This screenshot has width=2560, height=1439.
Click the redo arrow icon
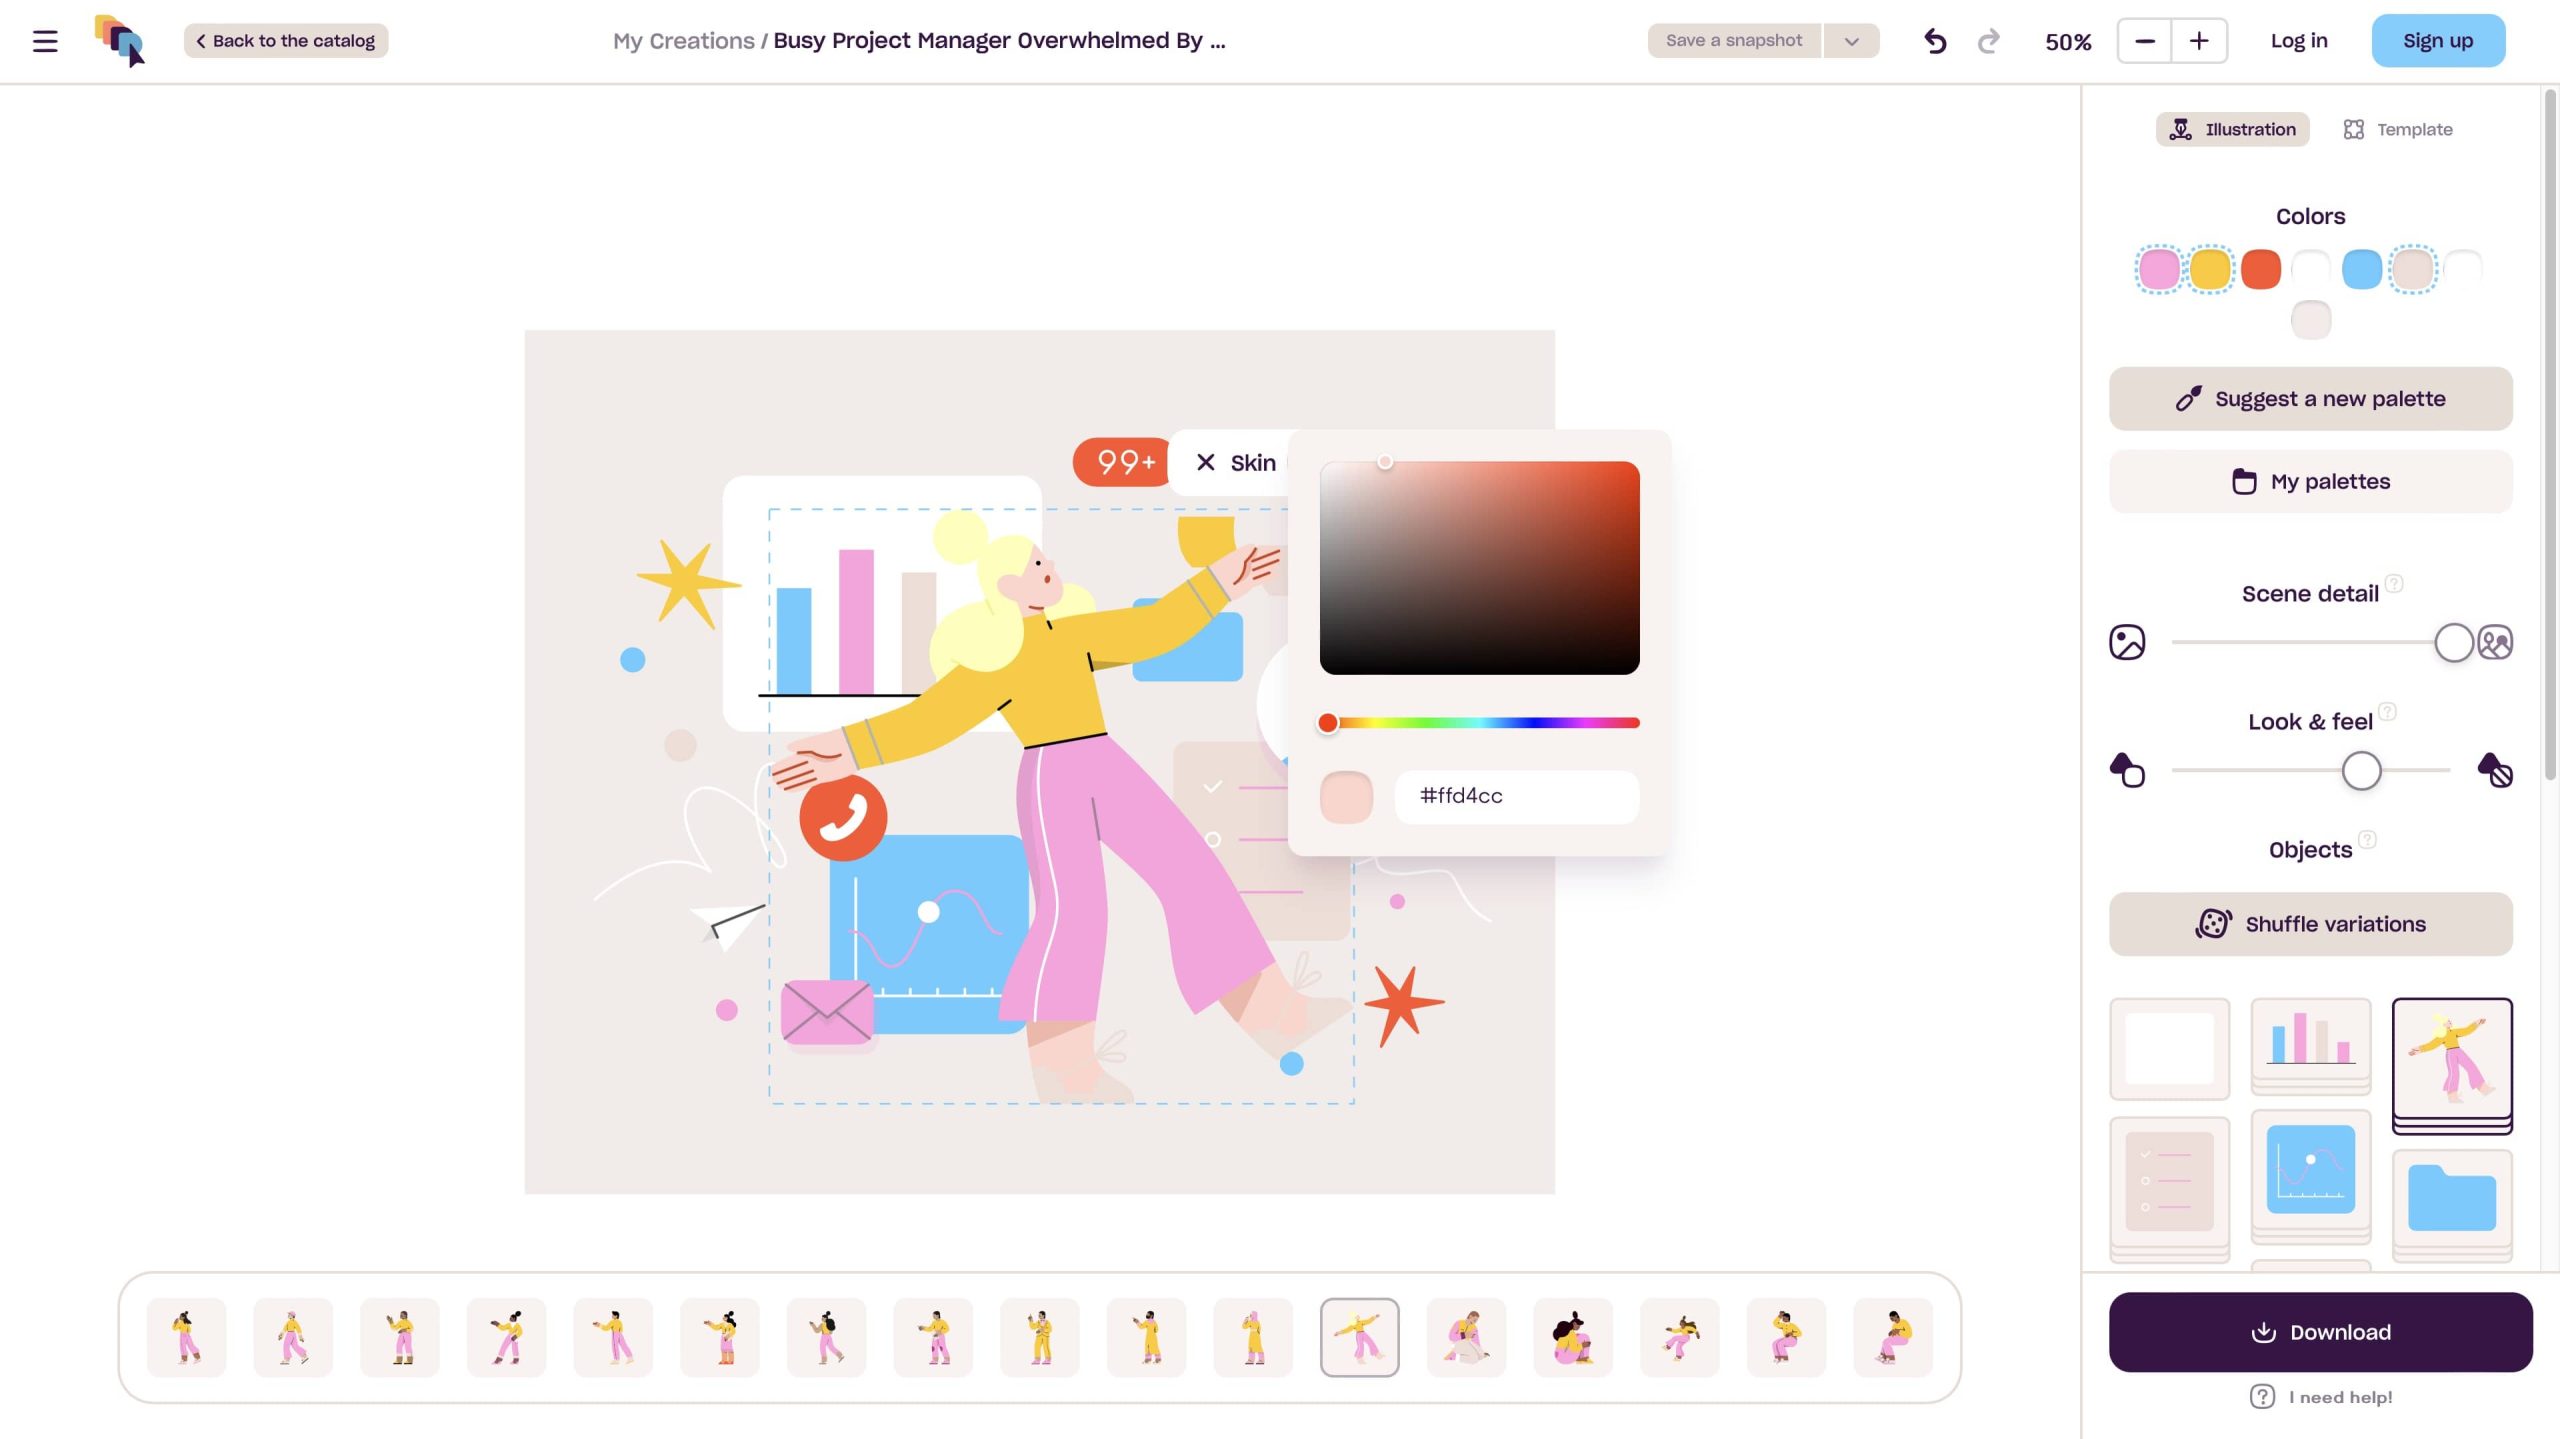[1988, 41]
